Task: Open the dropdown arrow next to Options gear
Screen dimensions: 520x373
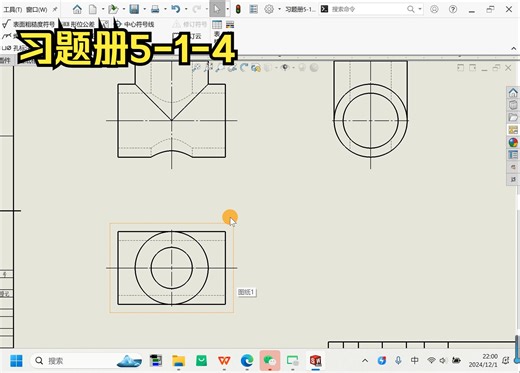Action: coord(279,9)
